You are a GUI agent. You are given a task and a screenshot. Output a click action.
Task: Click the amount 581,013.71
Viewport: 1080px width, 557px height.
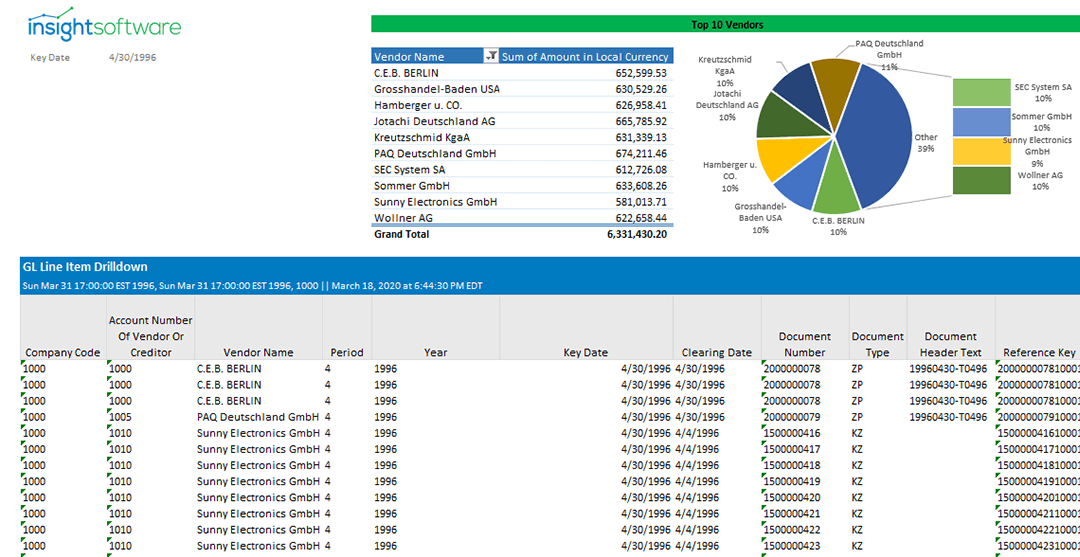(x=641, y=202)
